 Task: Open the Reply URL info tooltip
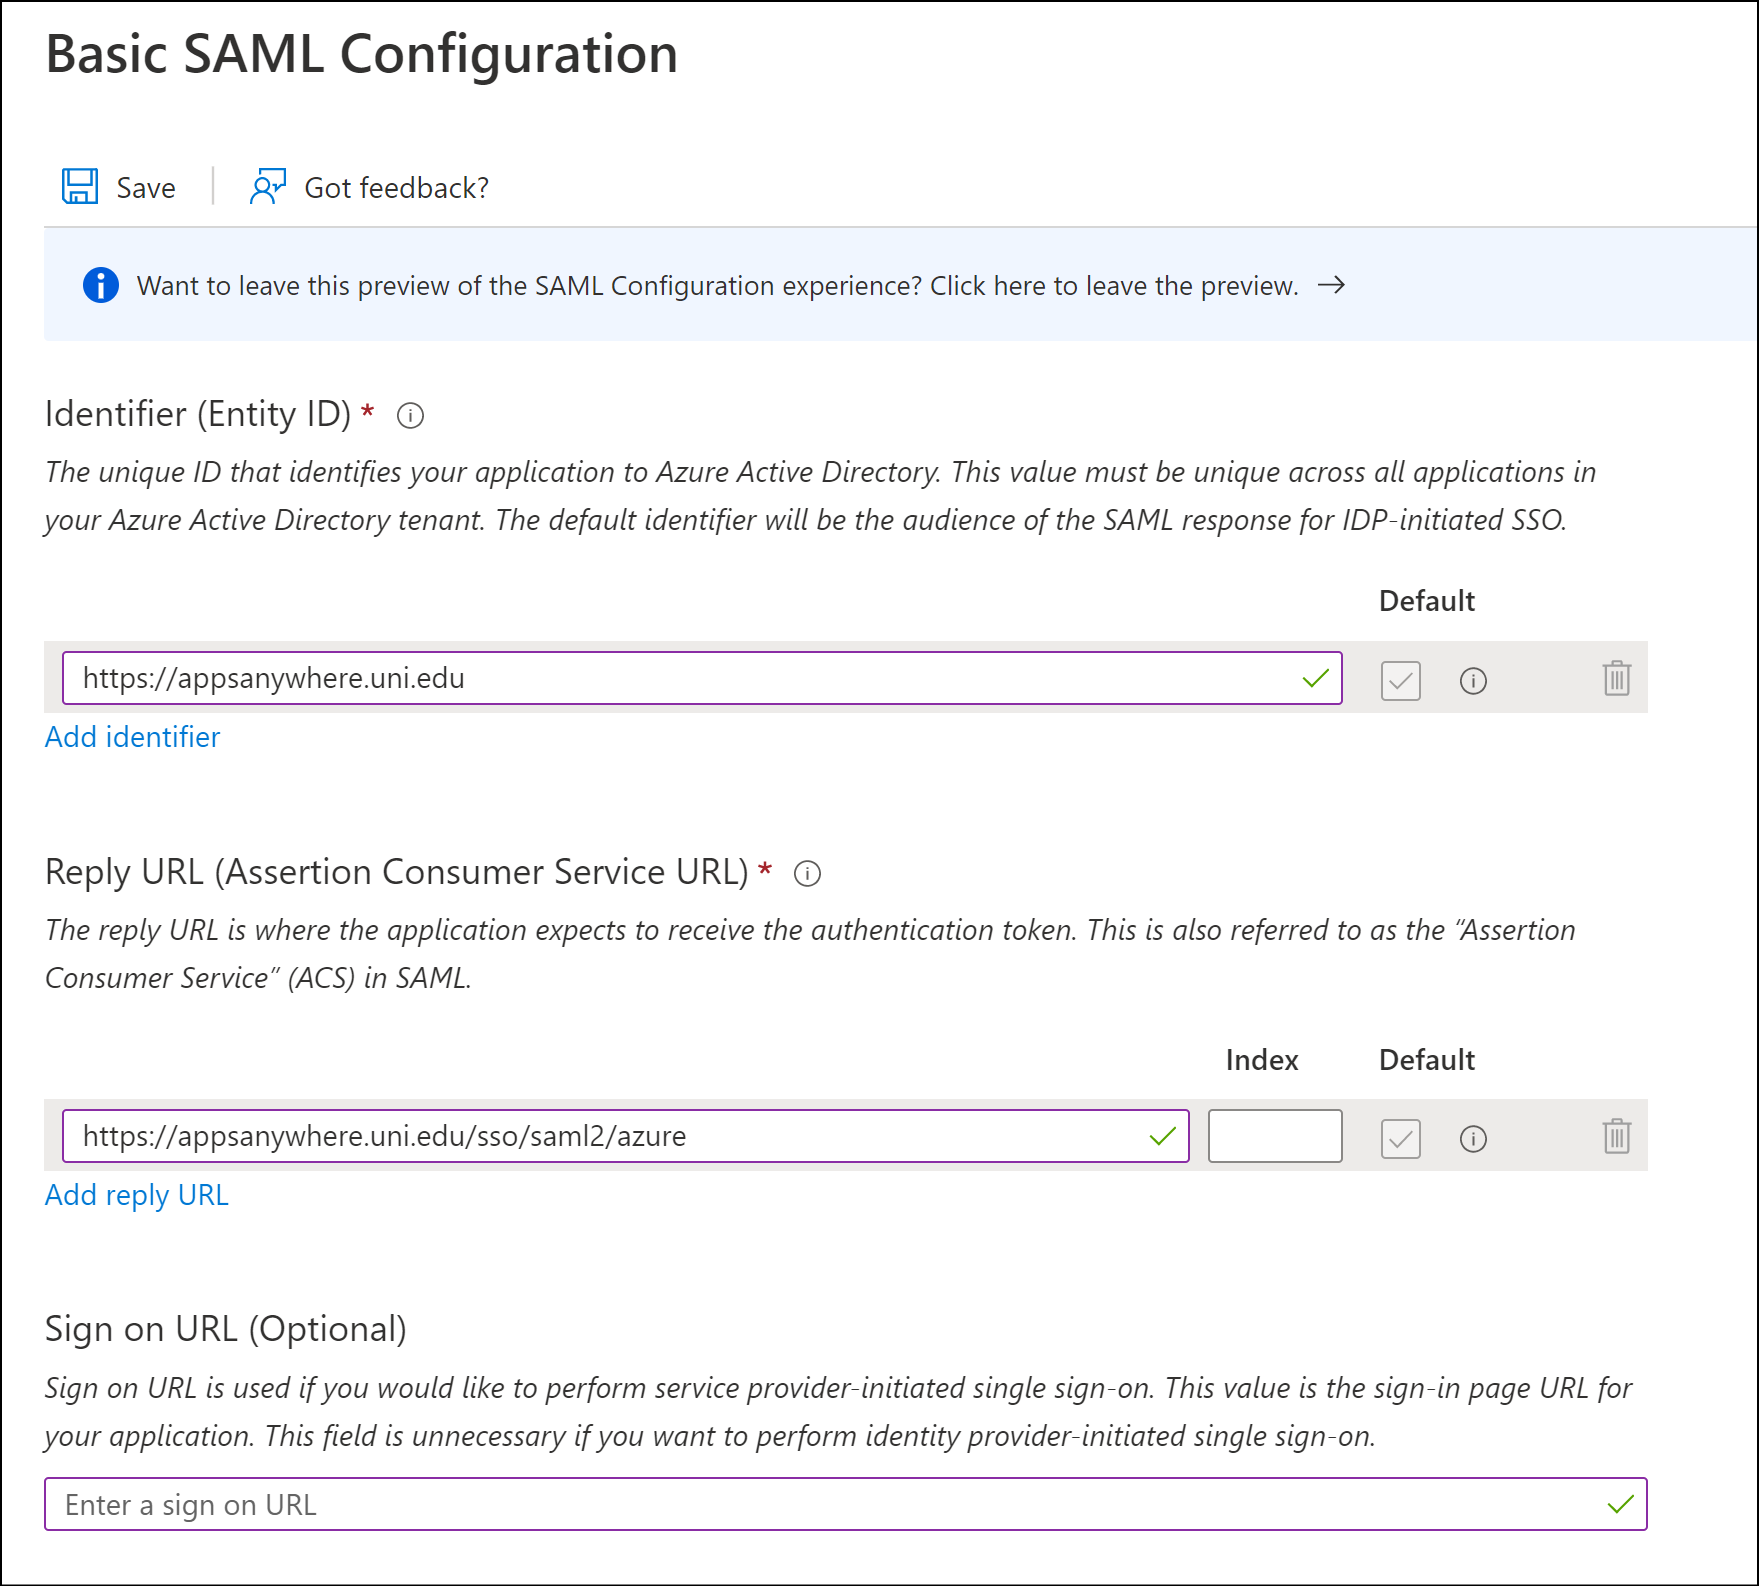pyautogui.click(x=809, y=873)
